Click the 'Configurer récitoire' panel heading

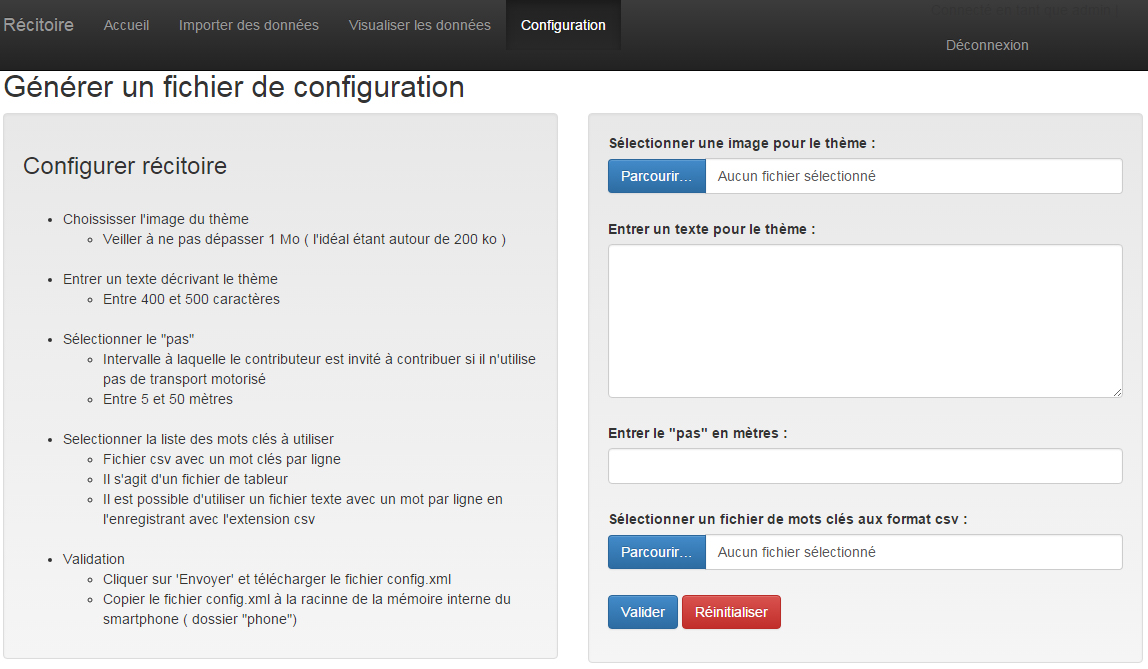125,166
